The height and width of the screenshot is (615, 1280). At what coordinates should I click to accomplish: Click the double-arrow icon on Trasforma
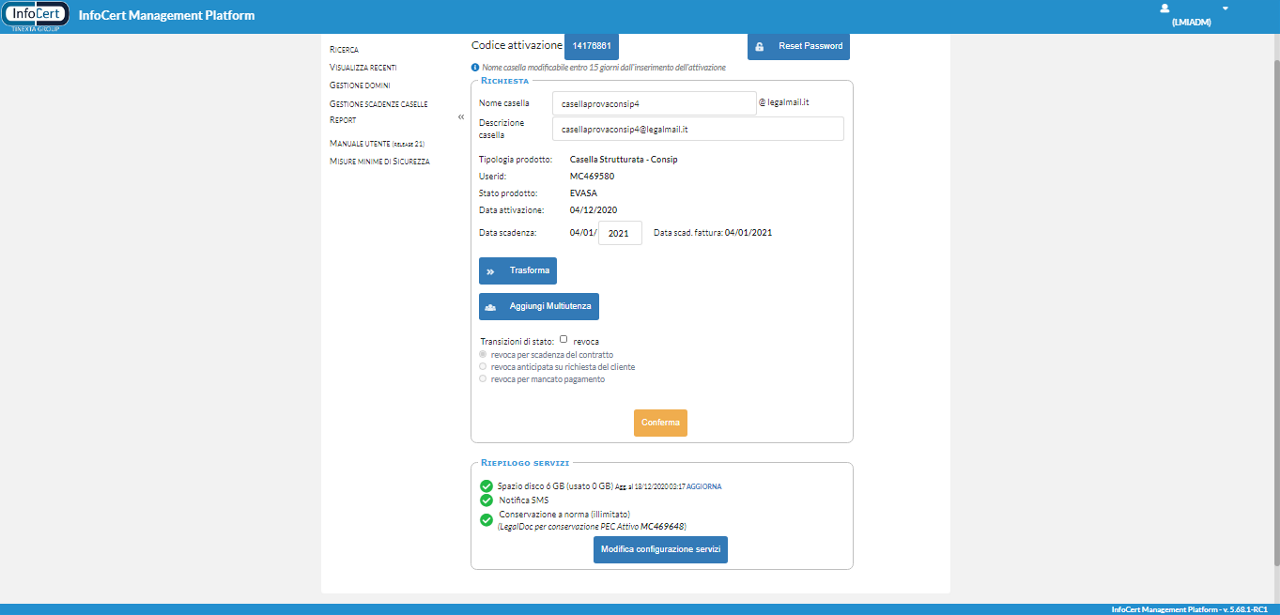[x=491, y=271]
